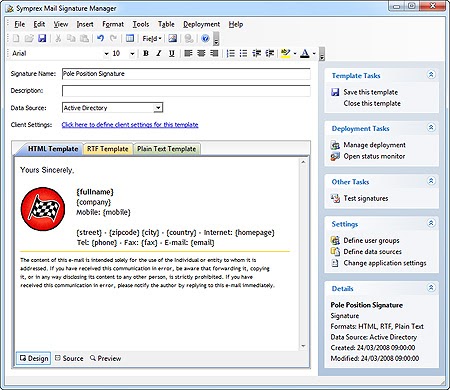Open the Field dropdown
Screen dimensions: 450x390
(152, 38)
